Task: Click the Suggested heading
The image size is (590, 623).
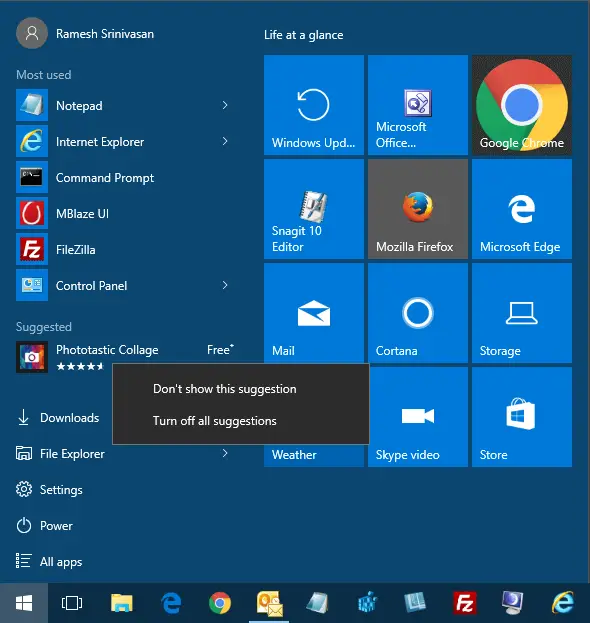Action: [x=44, y=327]
